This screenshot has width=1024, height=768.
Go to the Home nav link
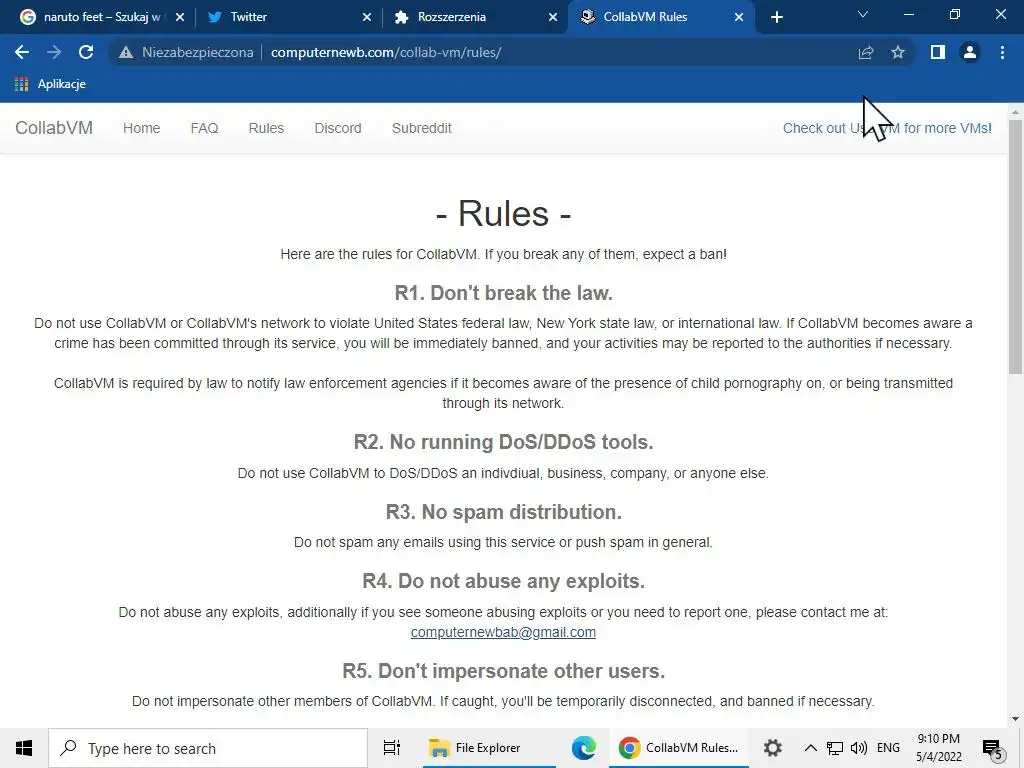(x=142, y=128)
